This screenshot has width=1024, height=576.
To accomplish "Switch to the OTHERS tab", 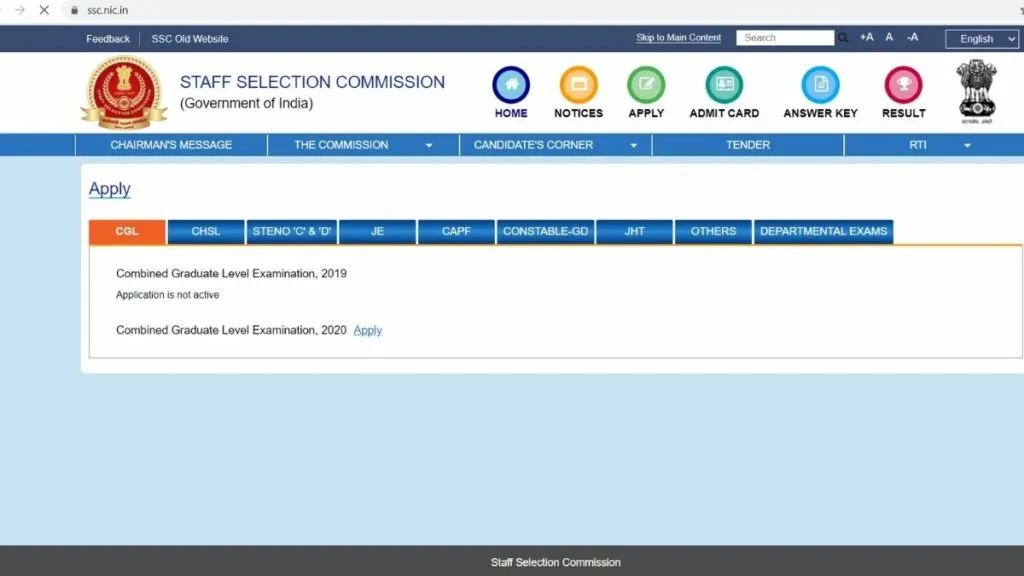I will (x=713, y=231).
